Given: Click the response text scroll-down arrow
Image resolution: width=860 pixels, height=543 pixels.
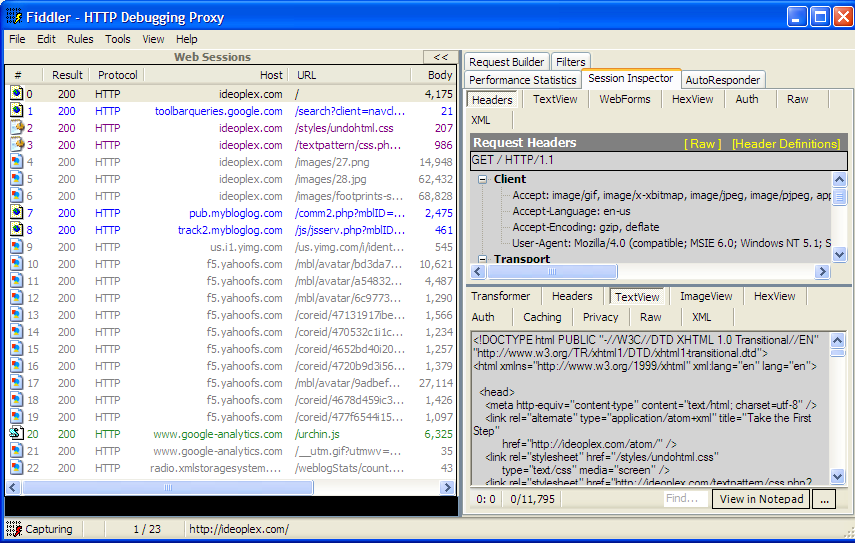Looking at the screenshot, I should 838,476.
